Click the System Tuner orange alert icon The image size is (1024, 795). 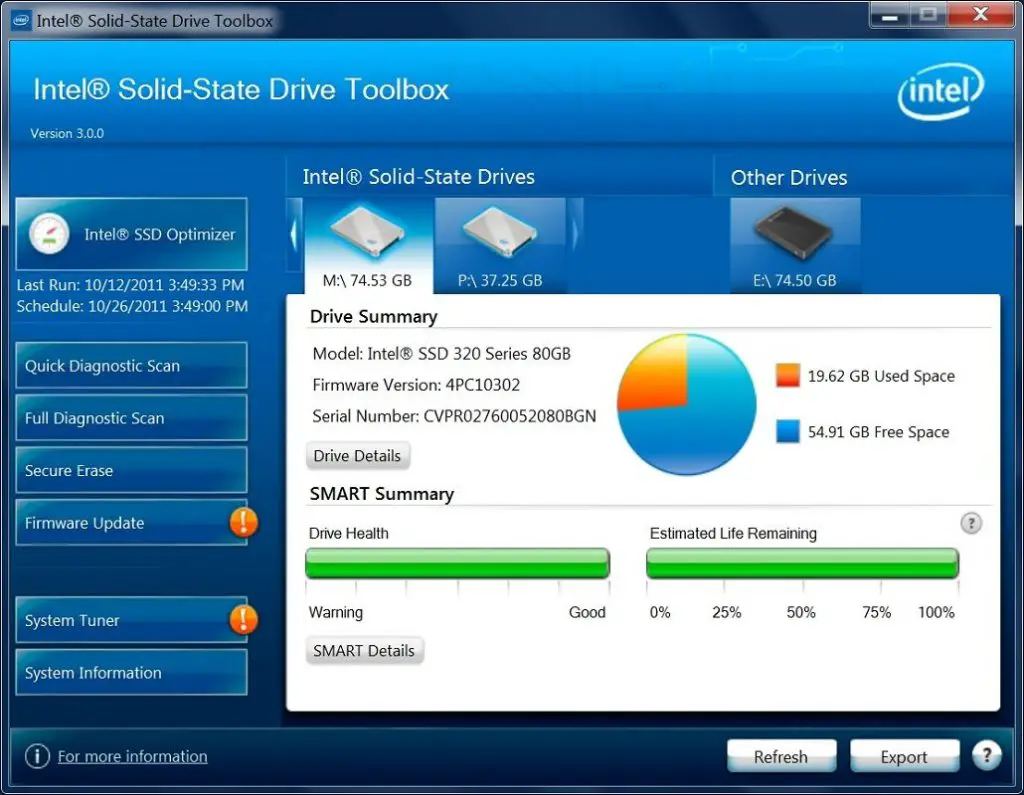coord(244,619)
